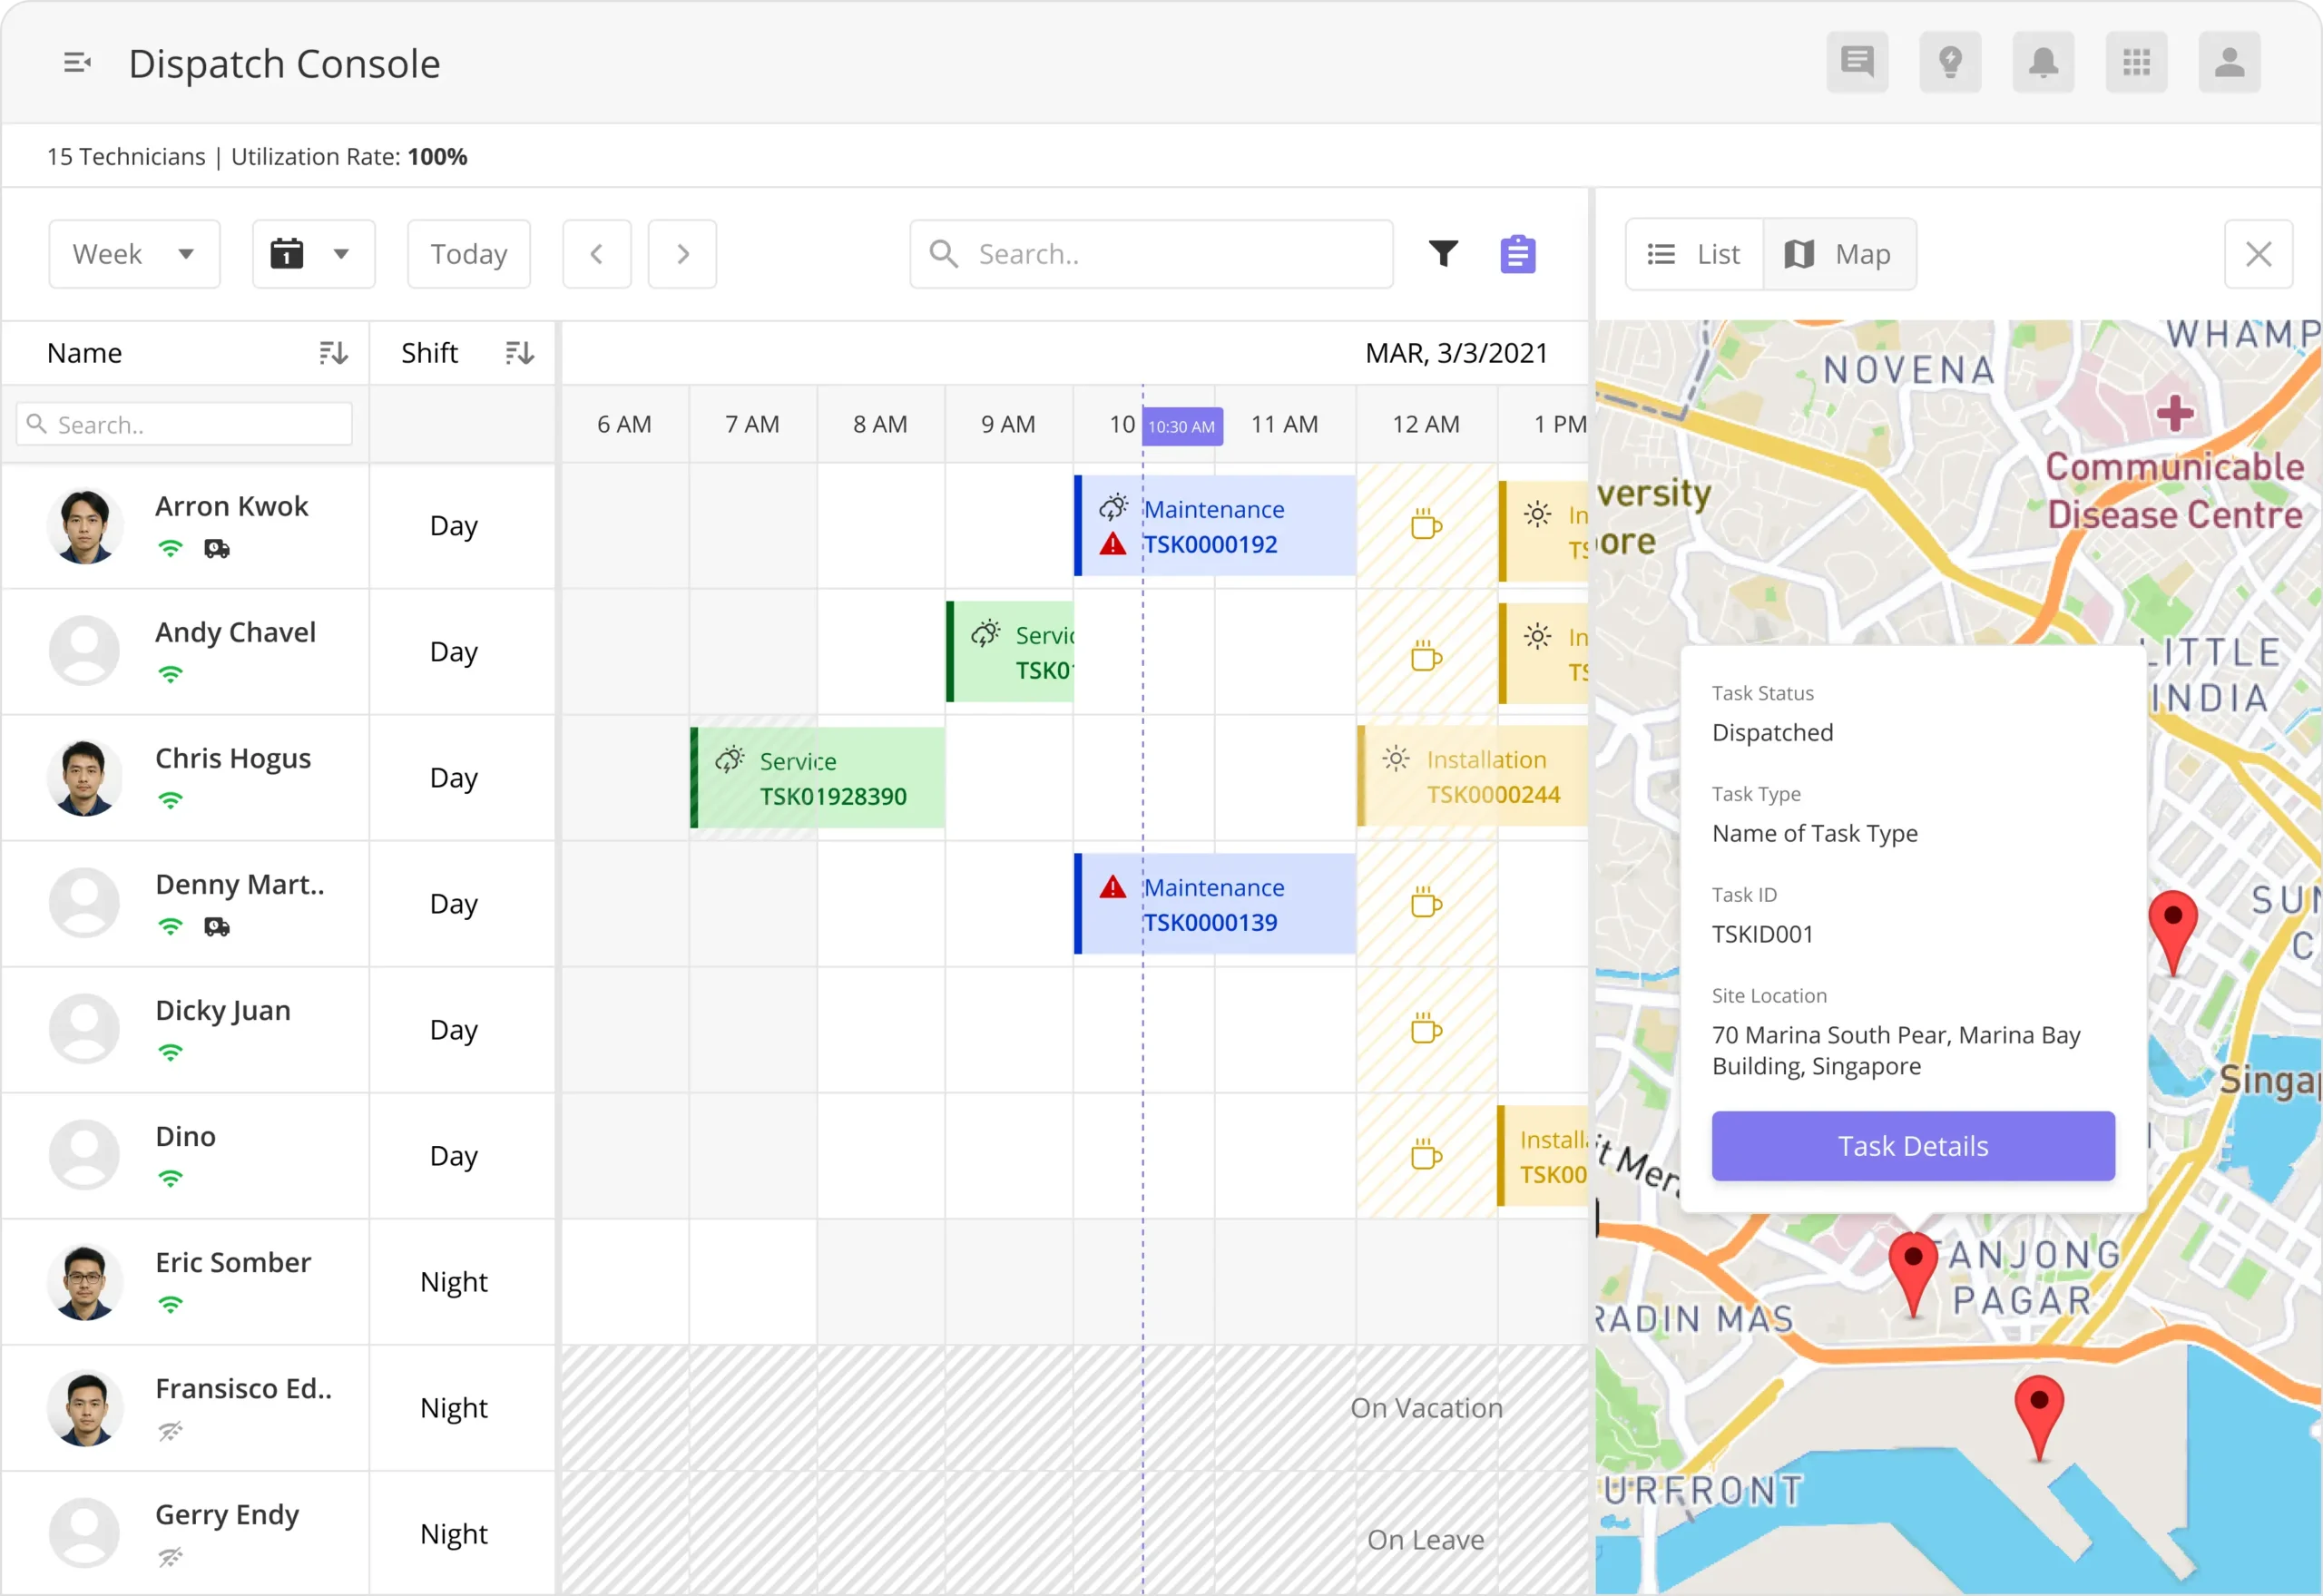Switch to List view tab

1694,254
